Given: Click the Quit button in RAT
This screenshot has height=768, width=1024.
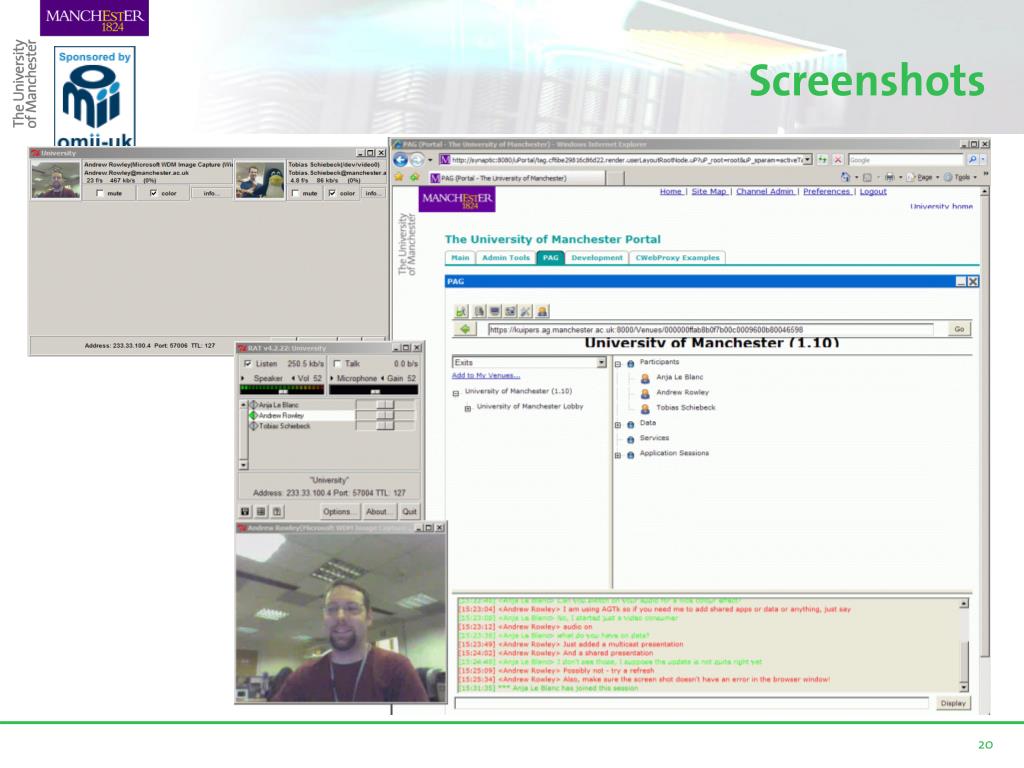Looking at the screenshot, I should pyautogui.click(x=409, y=511).
